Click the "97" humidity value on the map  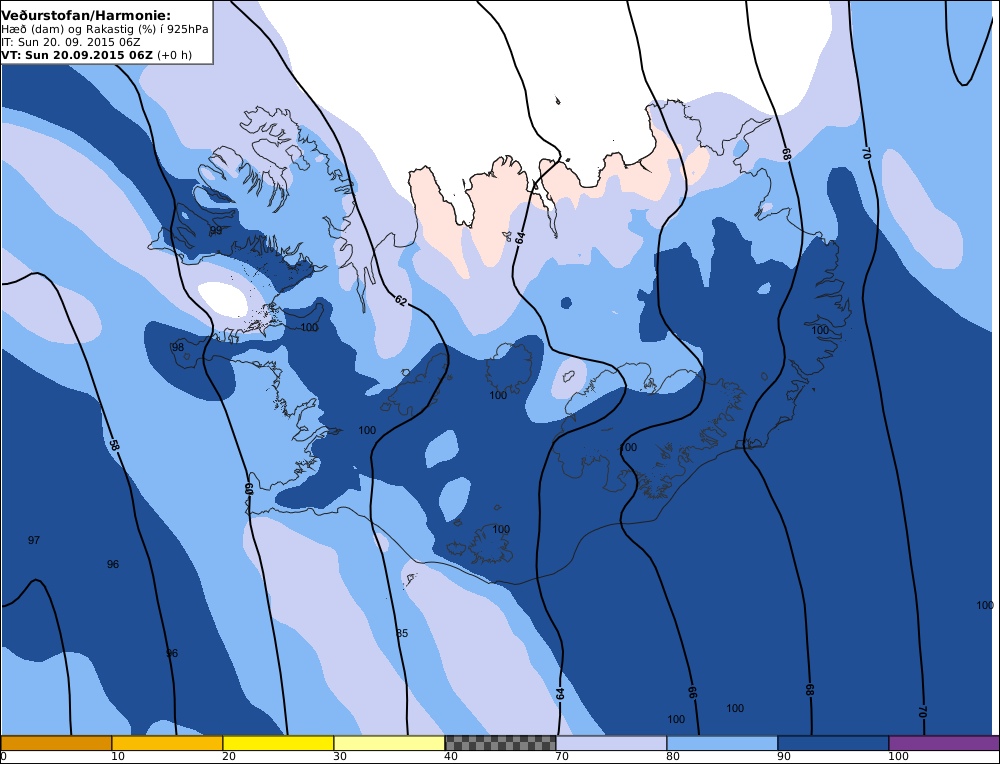[x=34, y=540]
